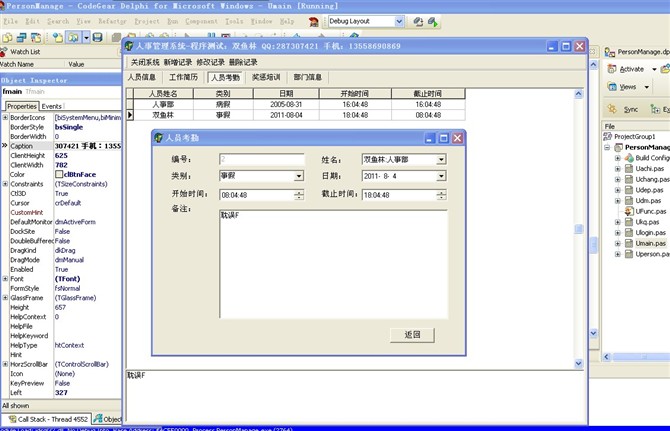Click the Expand icon right of Sync
Viewport: 670px width, 431px height.
[x=655, y=109]
